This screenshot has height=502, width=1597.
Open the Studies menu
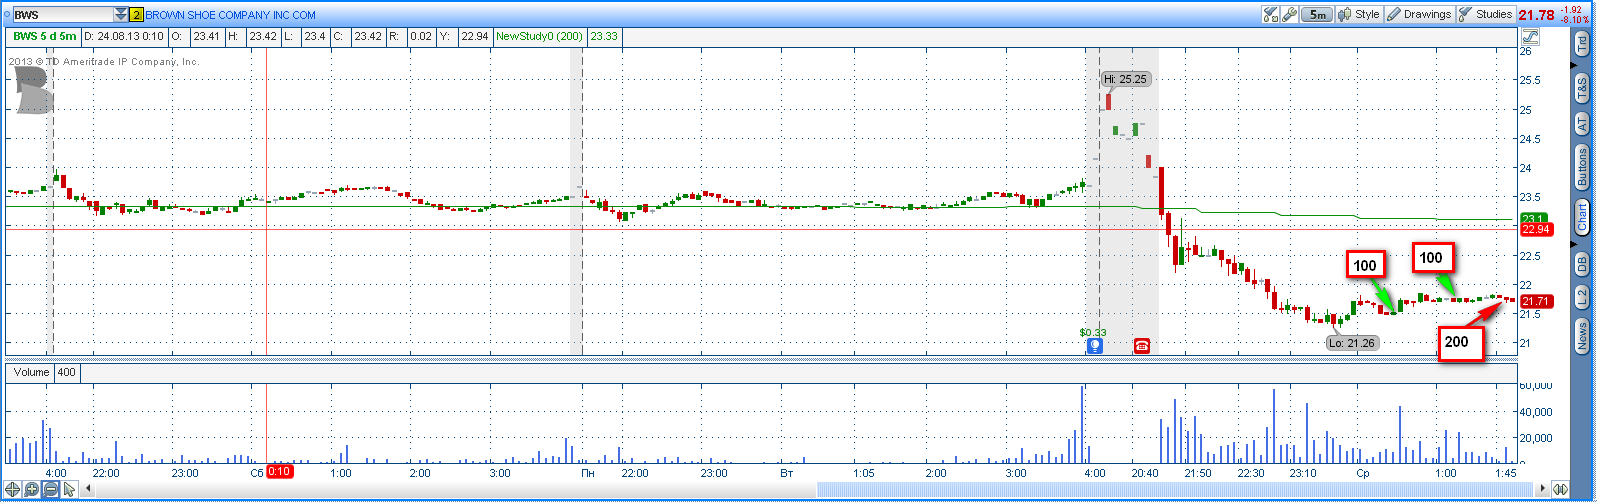1486,14
